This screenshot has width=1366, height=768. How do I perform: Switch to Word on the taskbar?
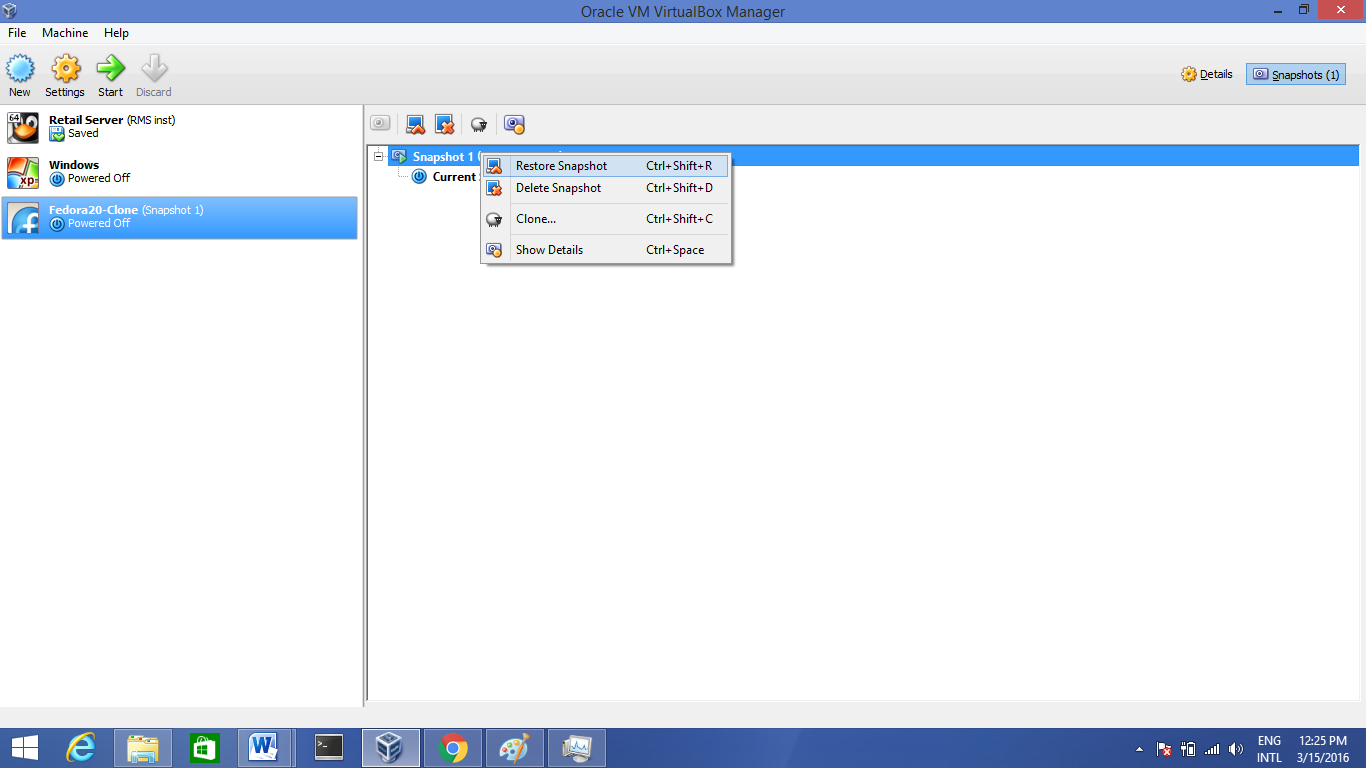point(265,748)
